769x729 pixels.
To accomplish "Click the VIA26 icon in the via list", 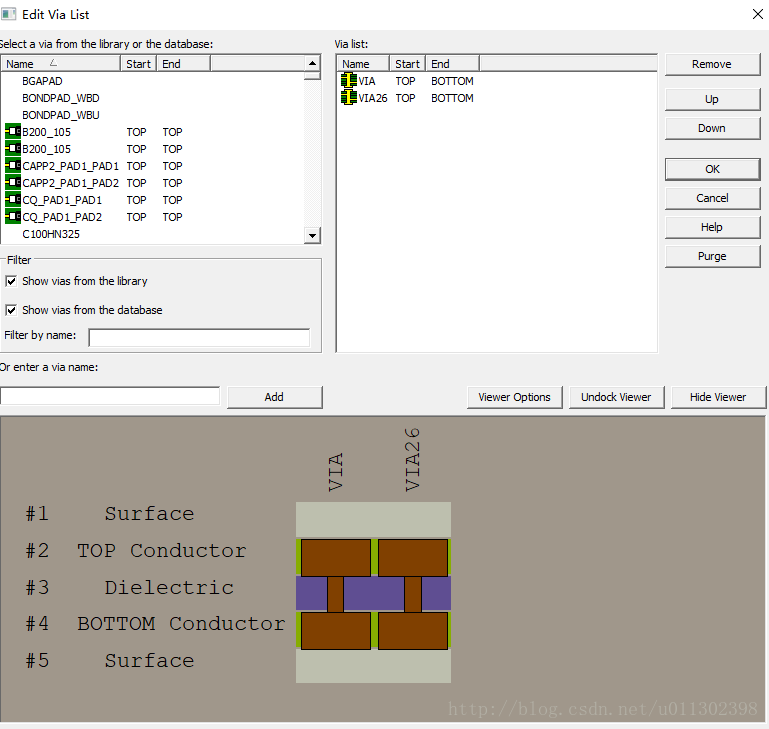I will [x=349, y=98].
